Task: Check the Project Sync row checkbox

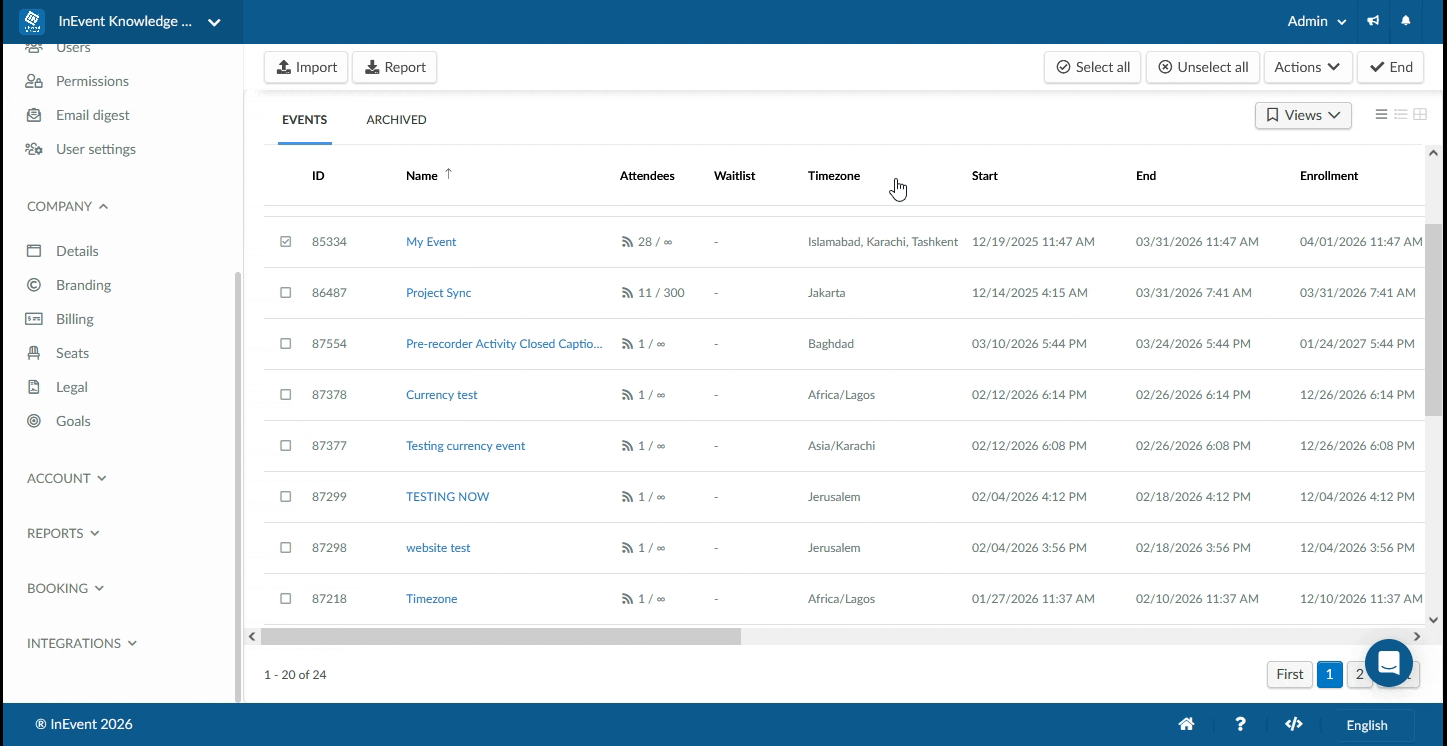Action: [x=286, y=292]
